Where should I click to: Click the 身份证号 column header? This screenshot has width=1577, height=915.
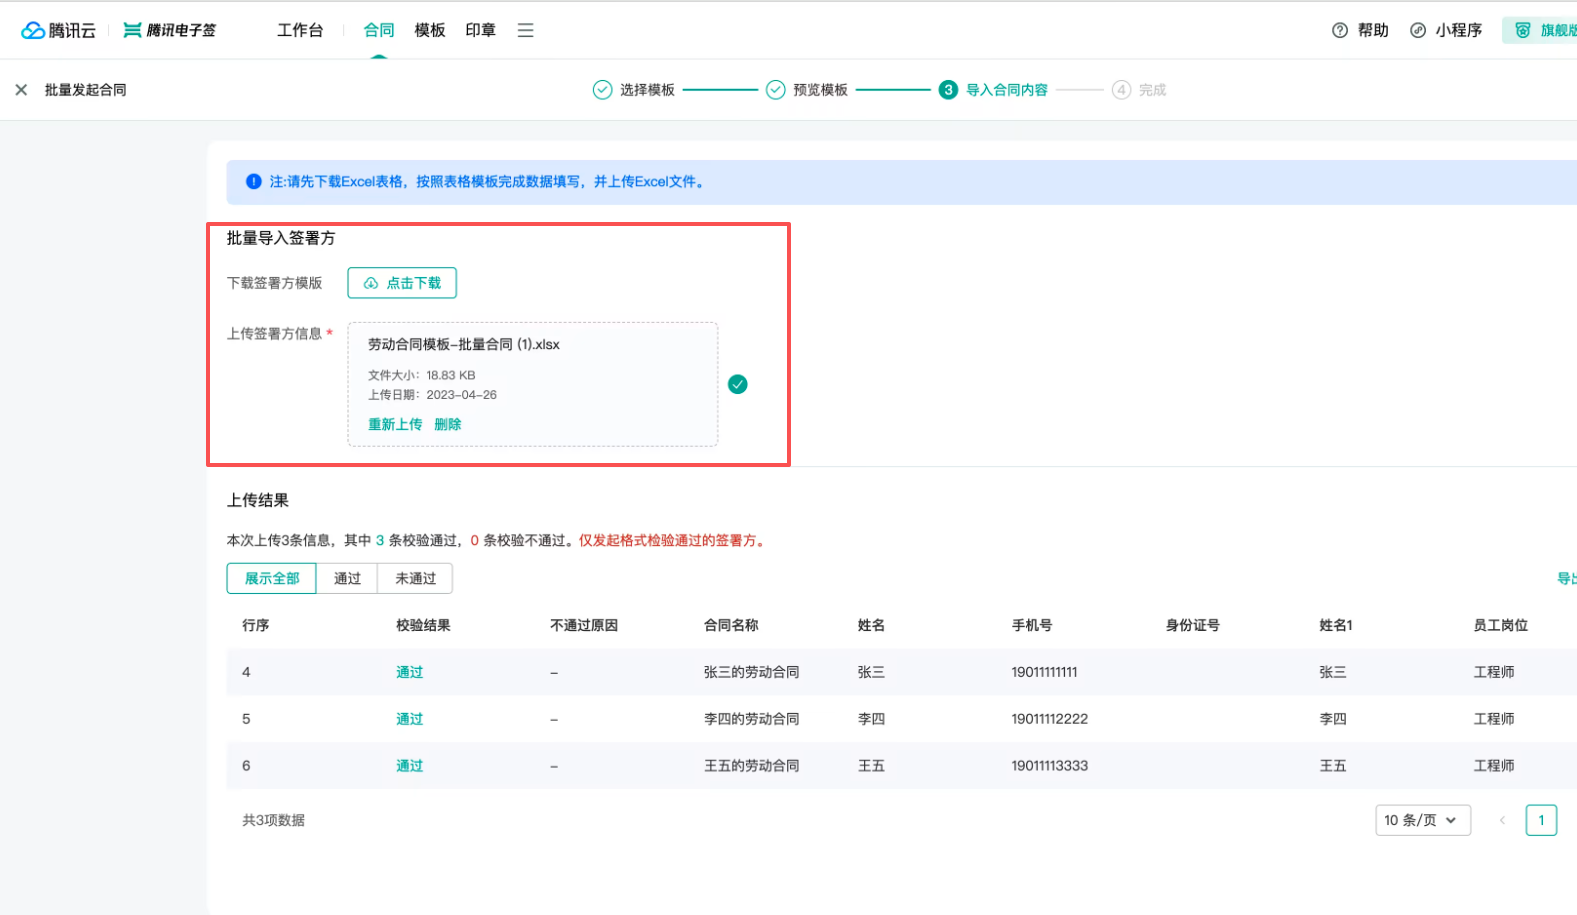click(1192, 625)
